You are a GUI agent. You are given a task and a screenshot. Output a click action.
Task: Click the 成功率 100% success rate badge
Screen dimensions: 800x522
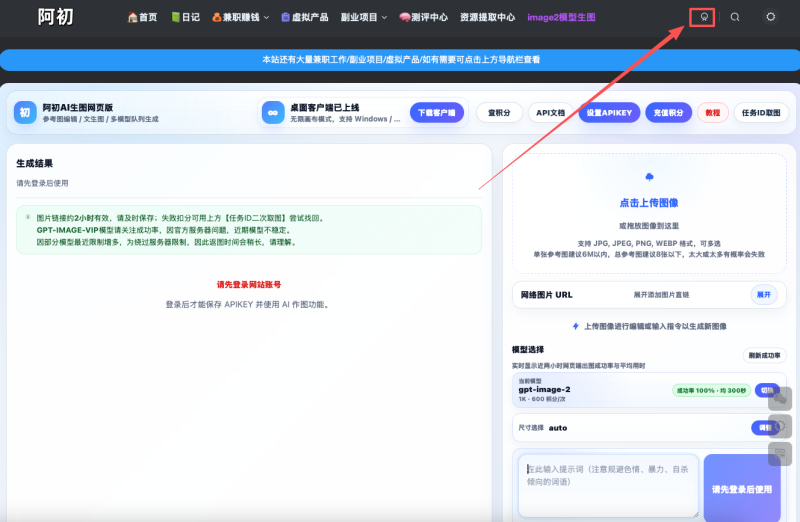click(711, 390)
